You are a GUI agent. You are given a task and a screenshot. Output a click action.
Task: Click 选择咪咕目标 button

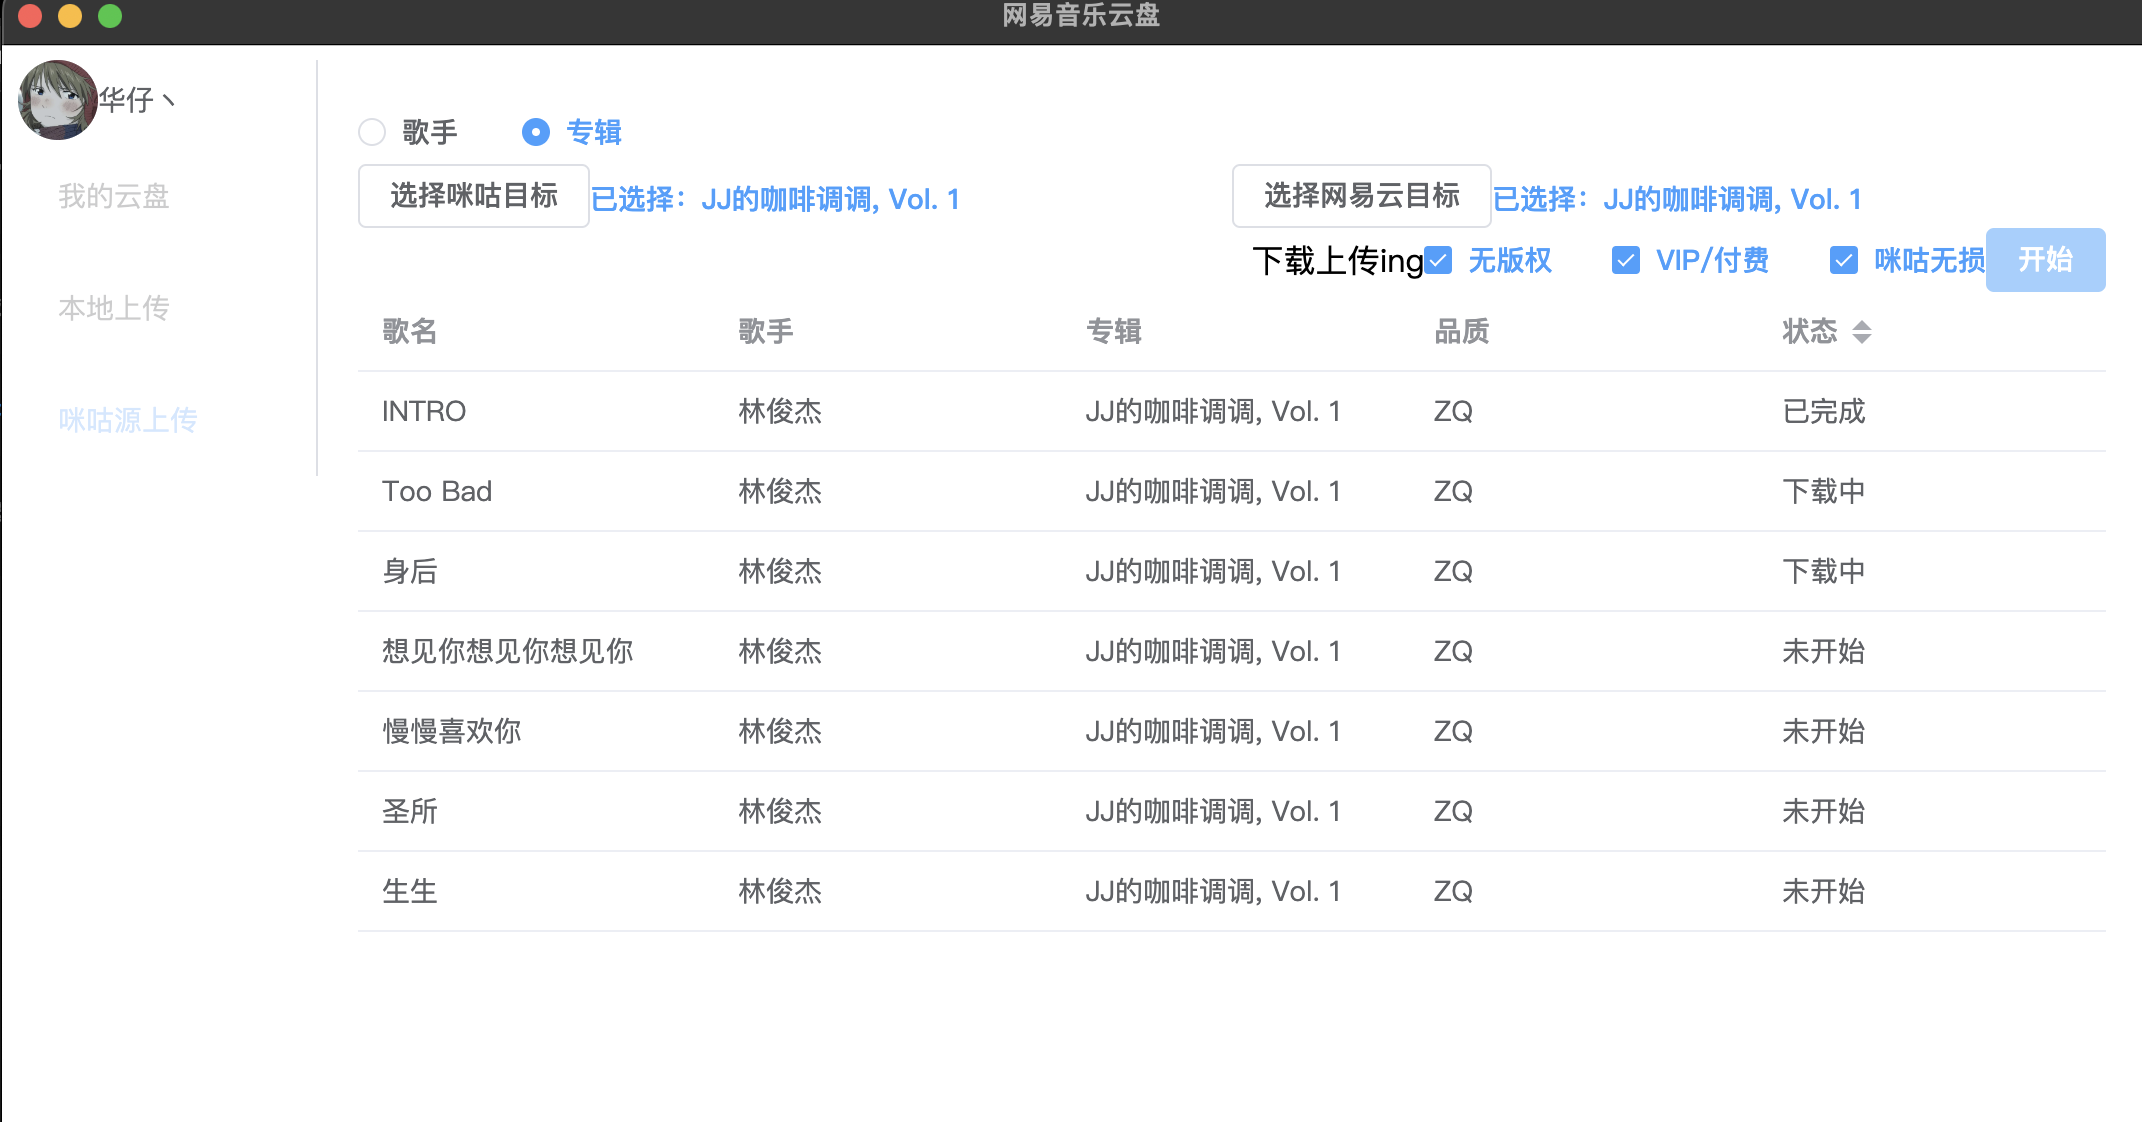473,196
